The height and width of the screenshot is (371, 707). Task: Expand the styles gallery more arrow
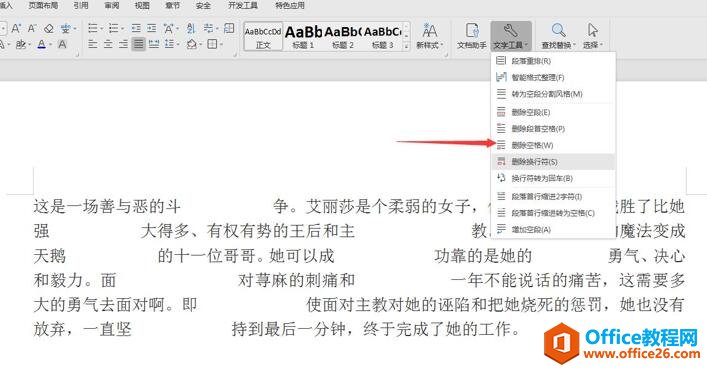coord(406,46)
